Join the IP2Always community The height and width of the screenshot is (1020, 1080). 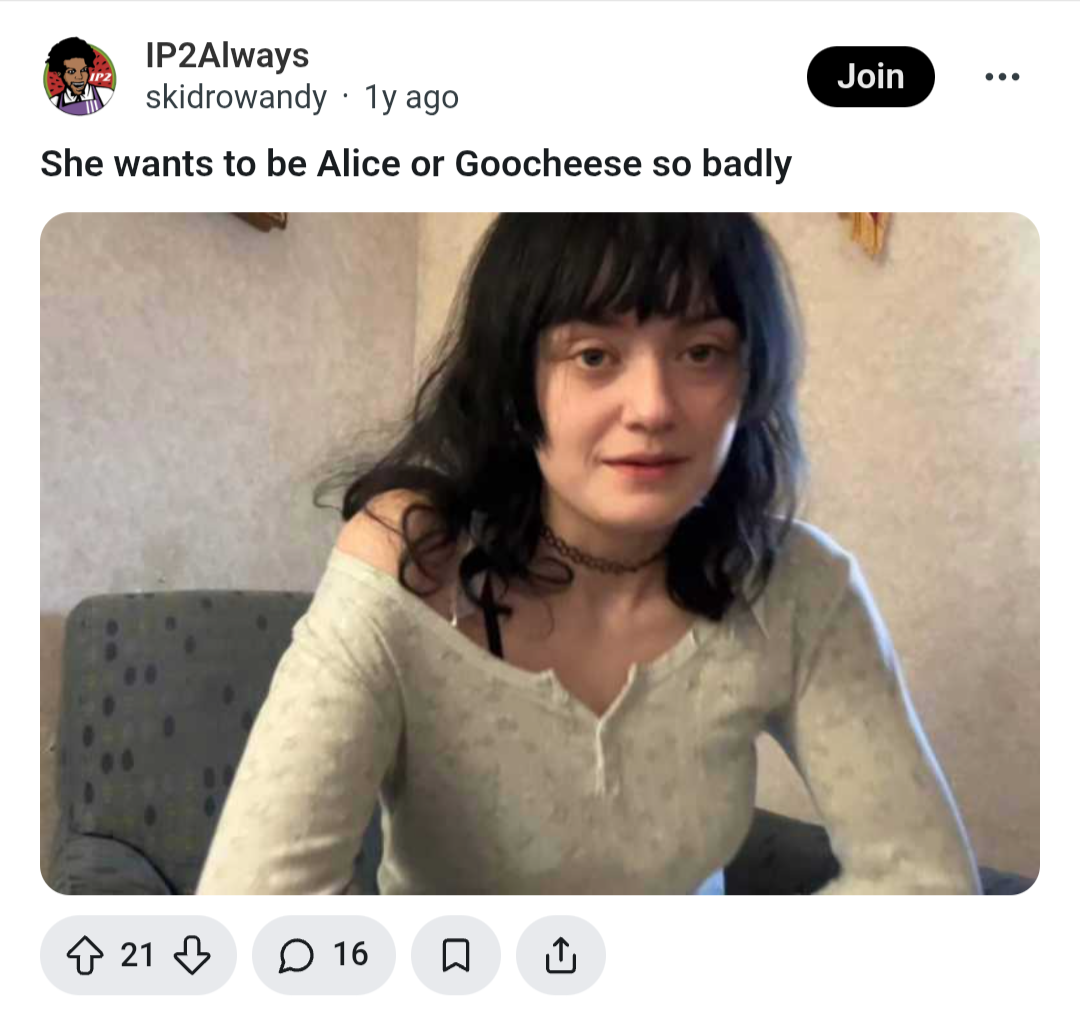(871, 76)
